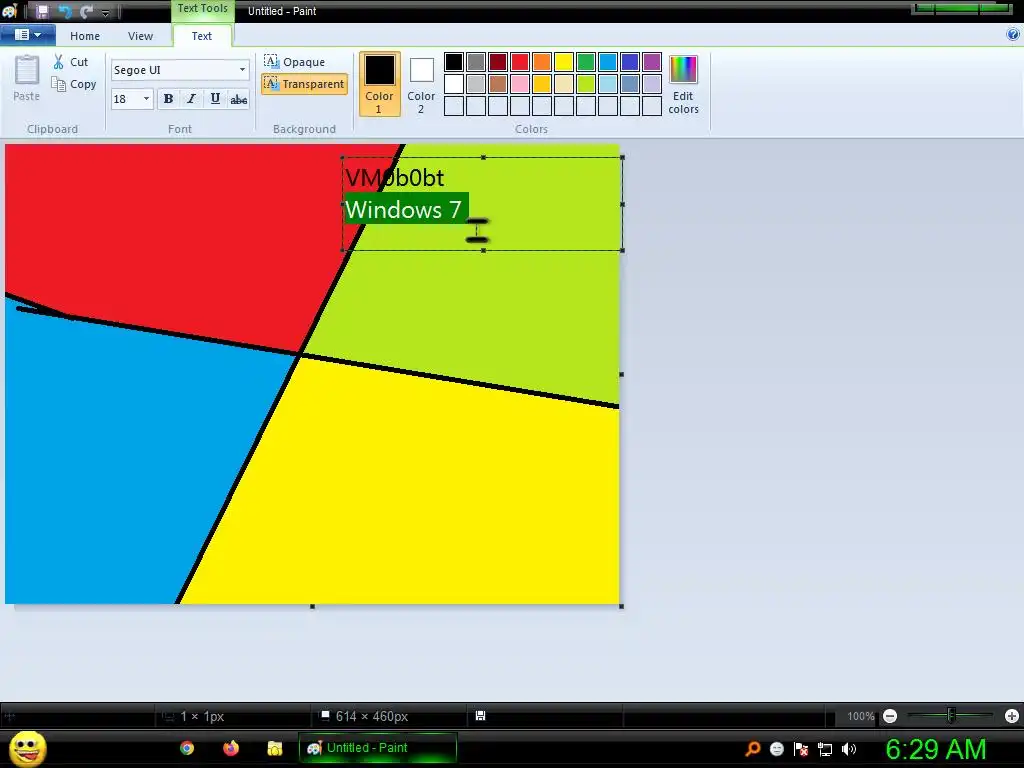Undo the last action
The width and height of the screenshot is (1024, 768).
(x=64, y=11)
